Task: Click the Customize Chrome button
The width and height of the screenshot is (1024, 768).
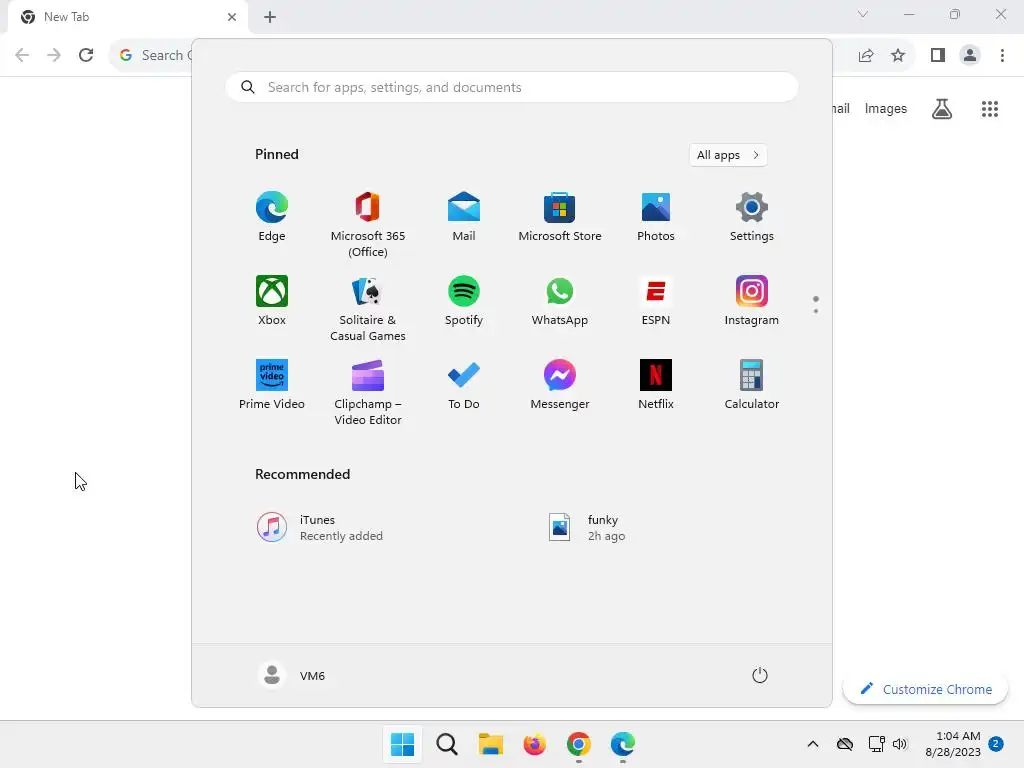Action: 925,689
